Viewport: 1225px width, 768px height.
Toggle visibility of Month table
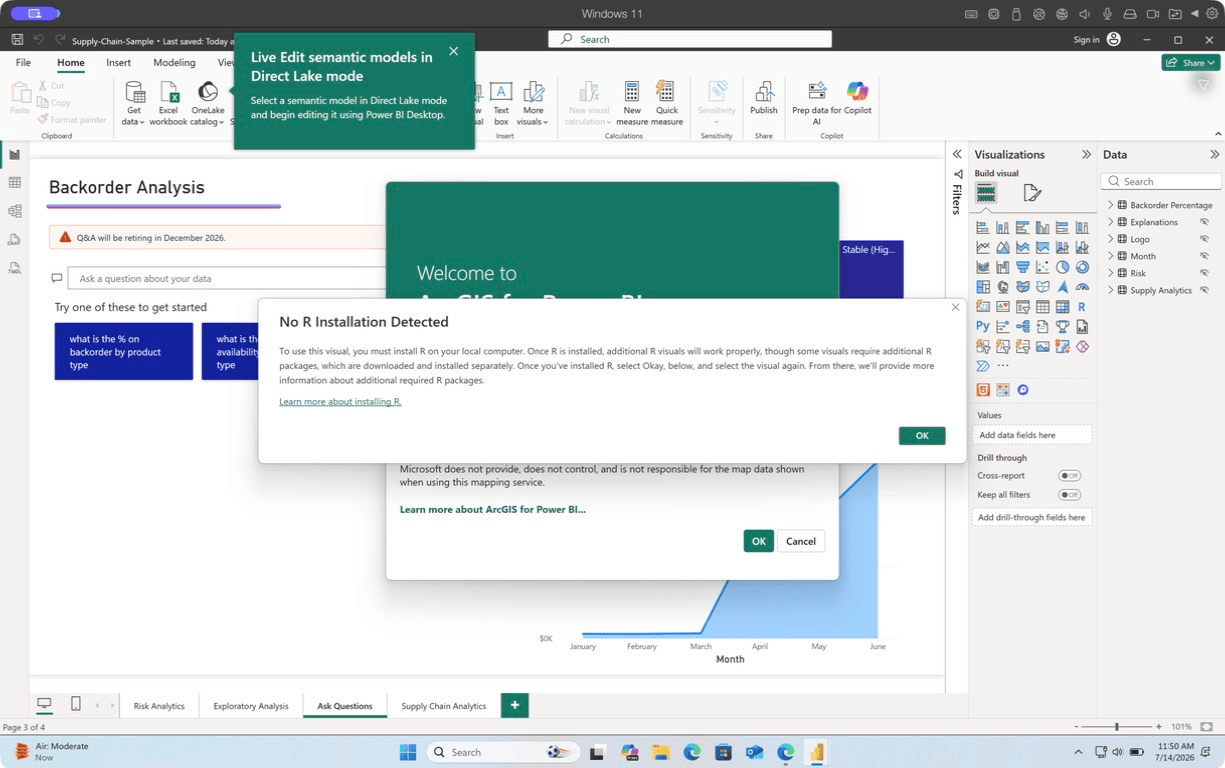[x=1204, y=256]
